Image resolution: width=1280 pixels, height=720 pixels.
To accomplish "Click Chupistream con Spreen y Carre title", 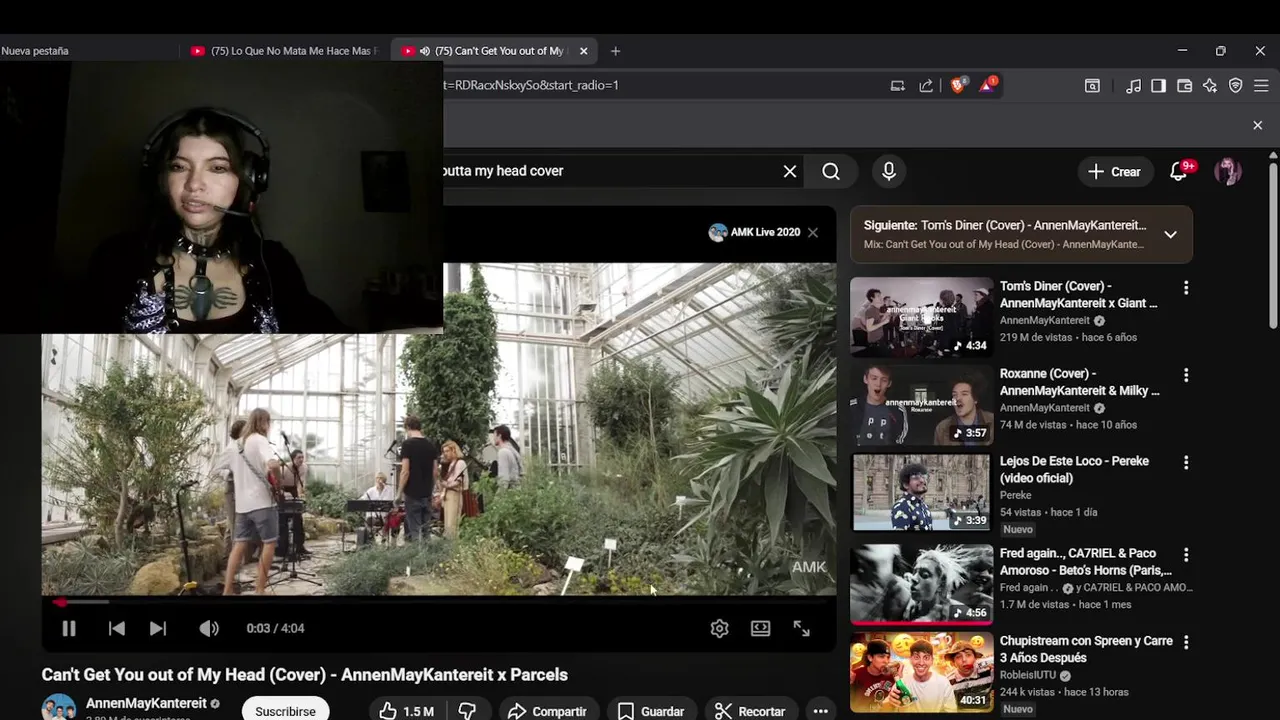I will (1086, 649).
